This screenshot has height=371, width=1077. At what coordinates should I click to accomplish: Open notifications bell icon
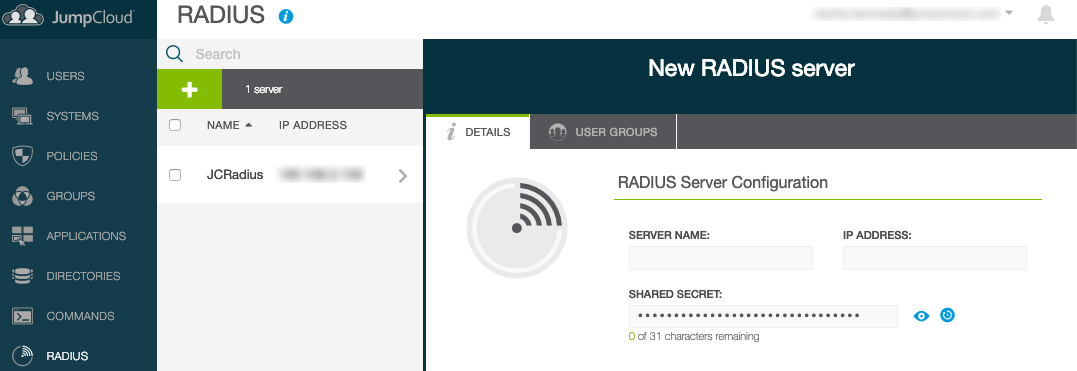1045,14
